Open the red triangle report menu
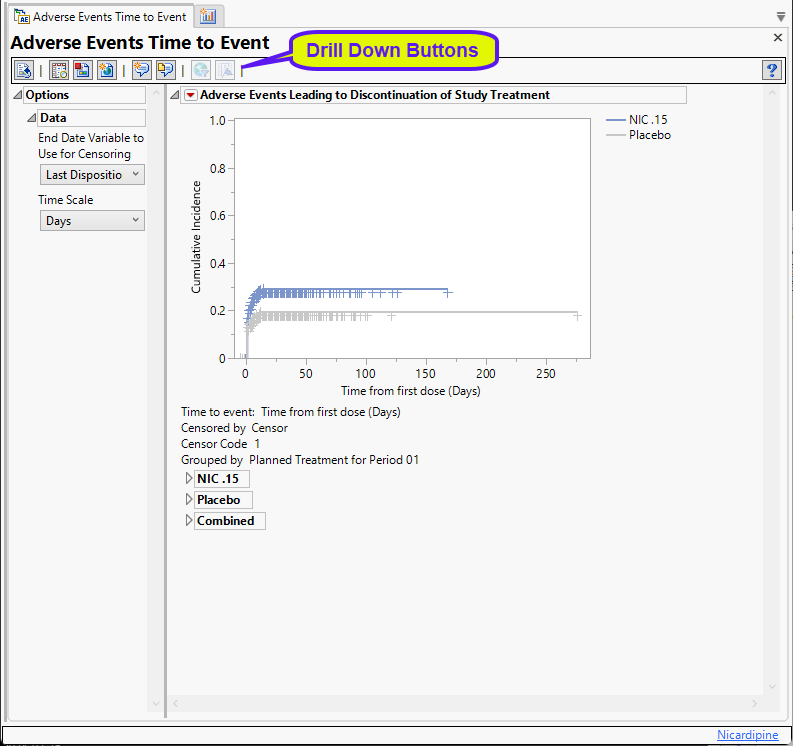This screenshot has width=793, height=746. 191,95
